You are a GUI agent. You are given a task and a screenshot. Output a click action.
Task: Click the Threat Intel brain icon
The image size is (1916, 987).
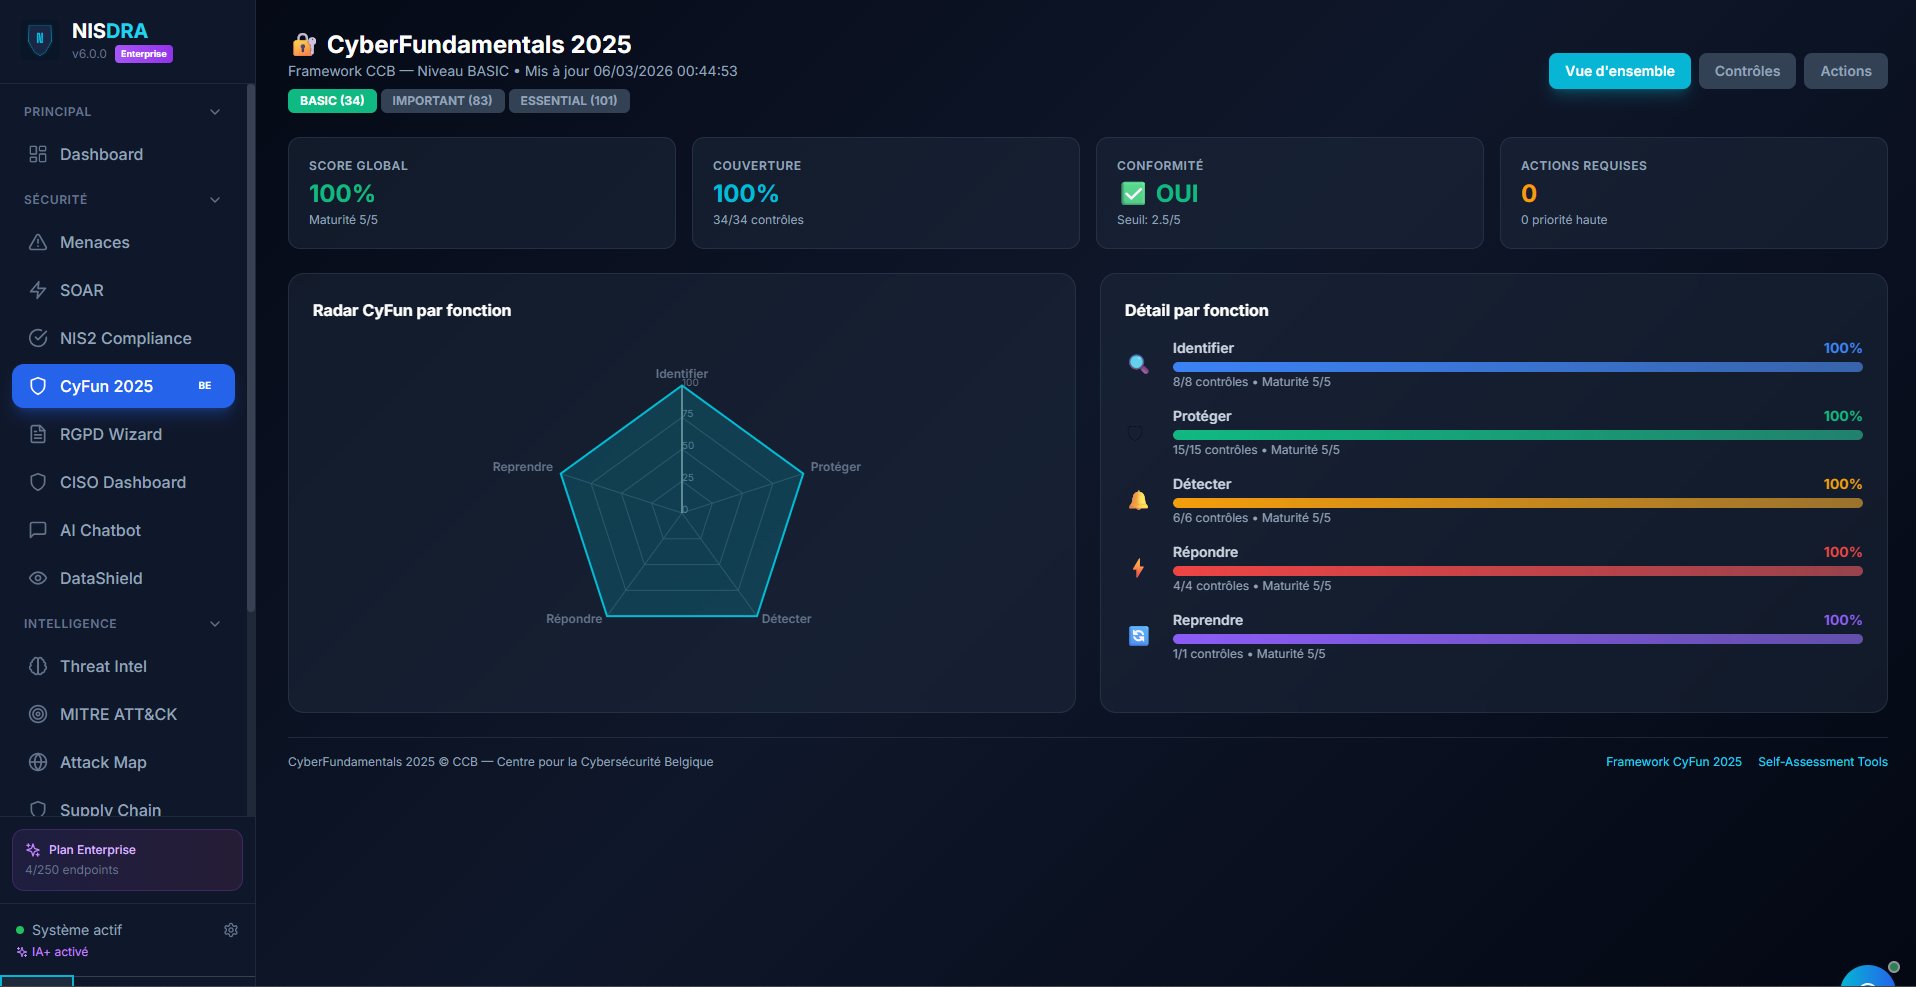click(x=38, y=666)
